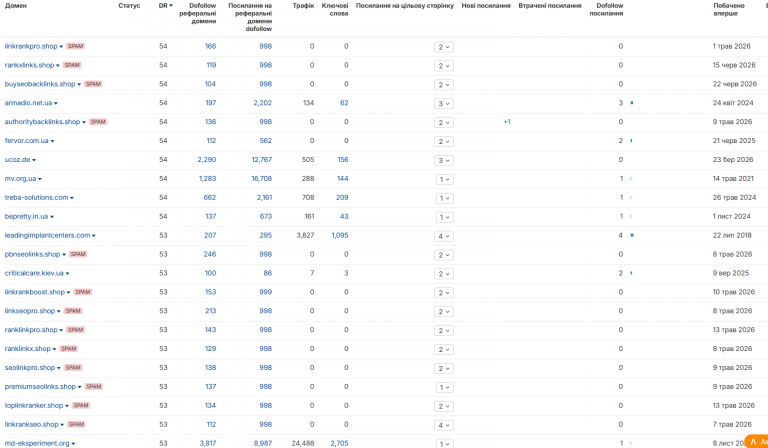Open target page links dropdown for leadingimplantcenters.com
The height and width of the screenshot is (448, 768).
tap(444, 236)
